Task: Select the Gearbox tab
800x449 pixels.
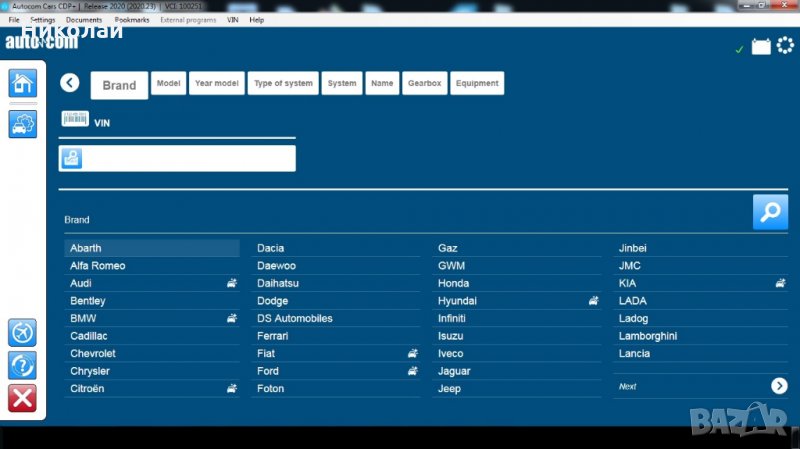Action: point(424,84)
